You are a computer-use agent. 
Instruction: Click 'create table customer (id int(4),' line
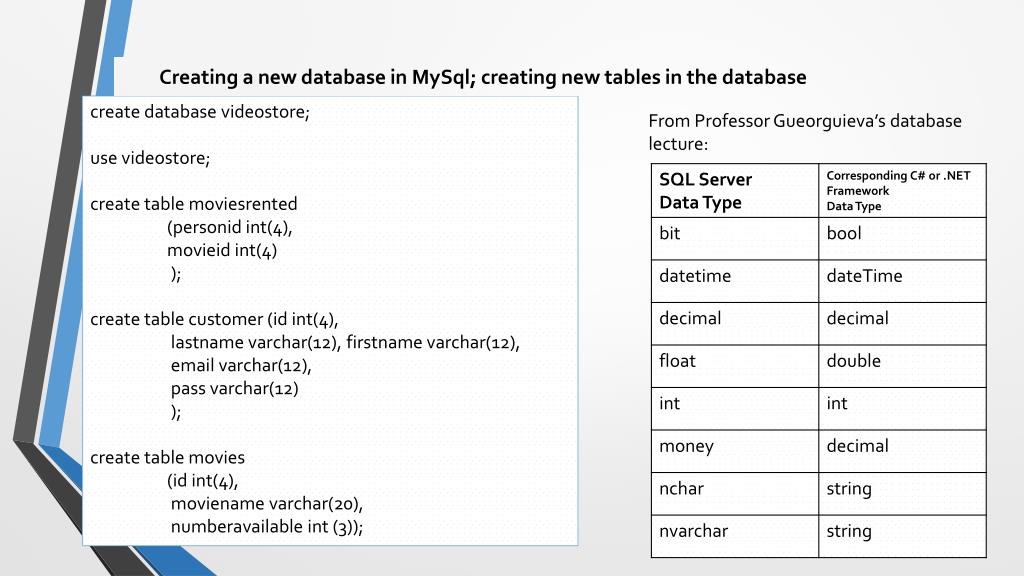click(214, 319)
